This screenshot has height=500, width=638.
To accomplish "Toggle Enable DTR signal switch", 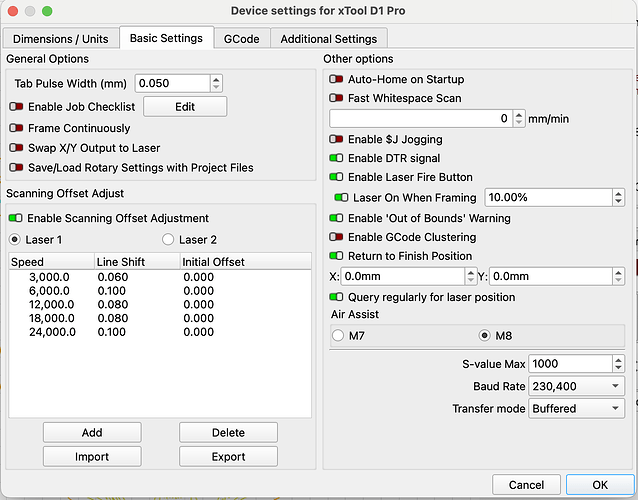I will (x=336, y=158).
